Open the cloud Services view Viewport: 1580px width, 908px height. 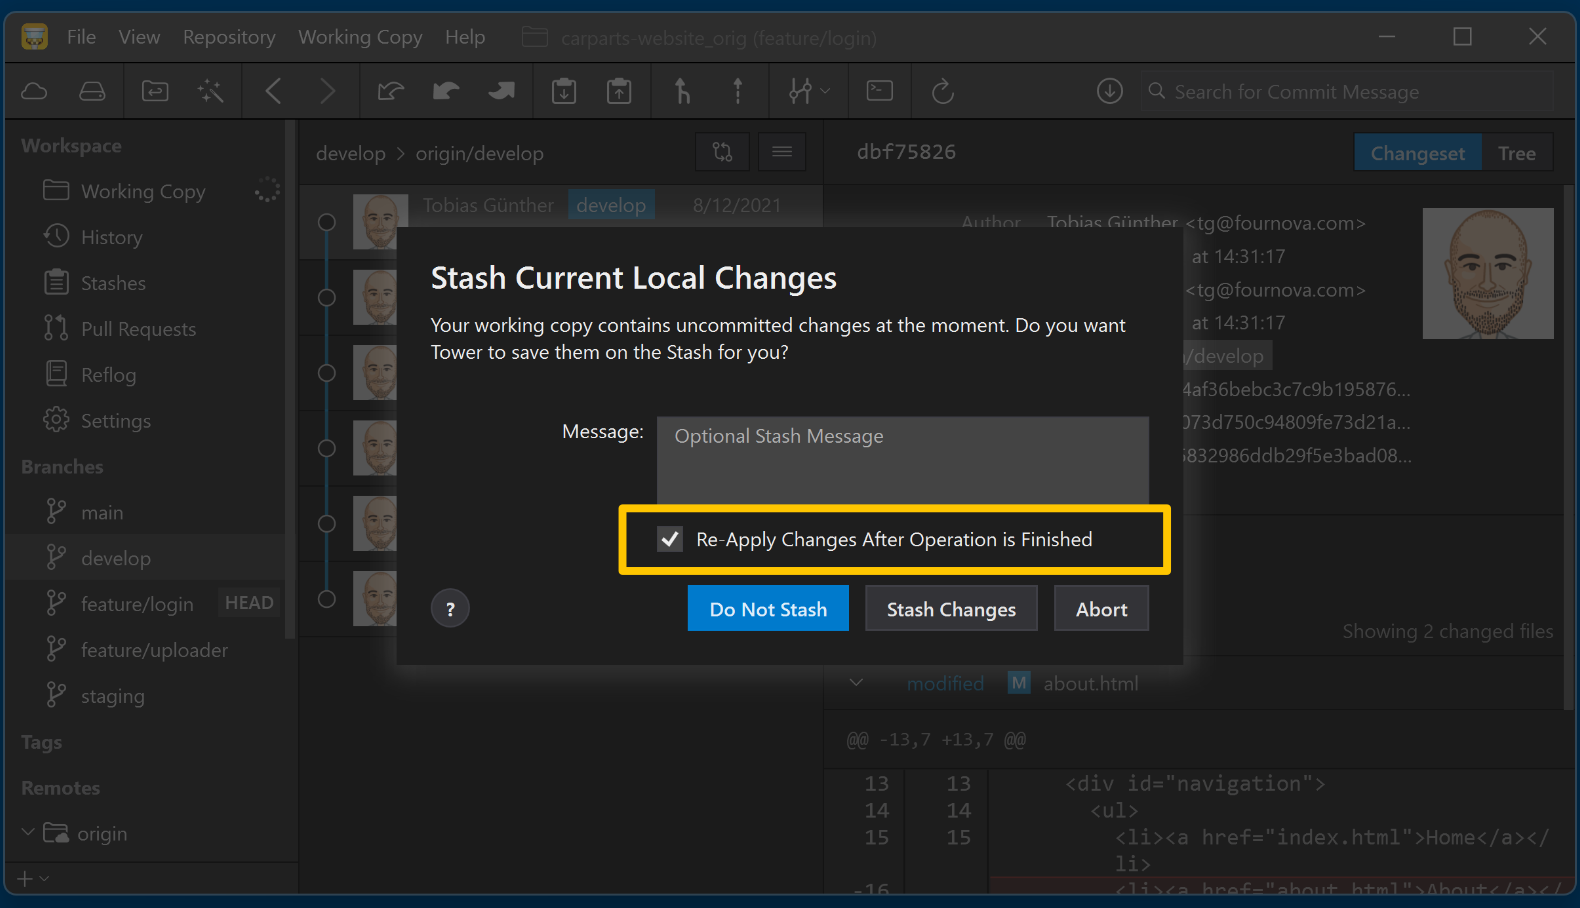[34, 92]
